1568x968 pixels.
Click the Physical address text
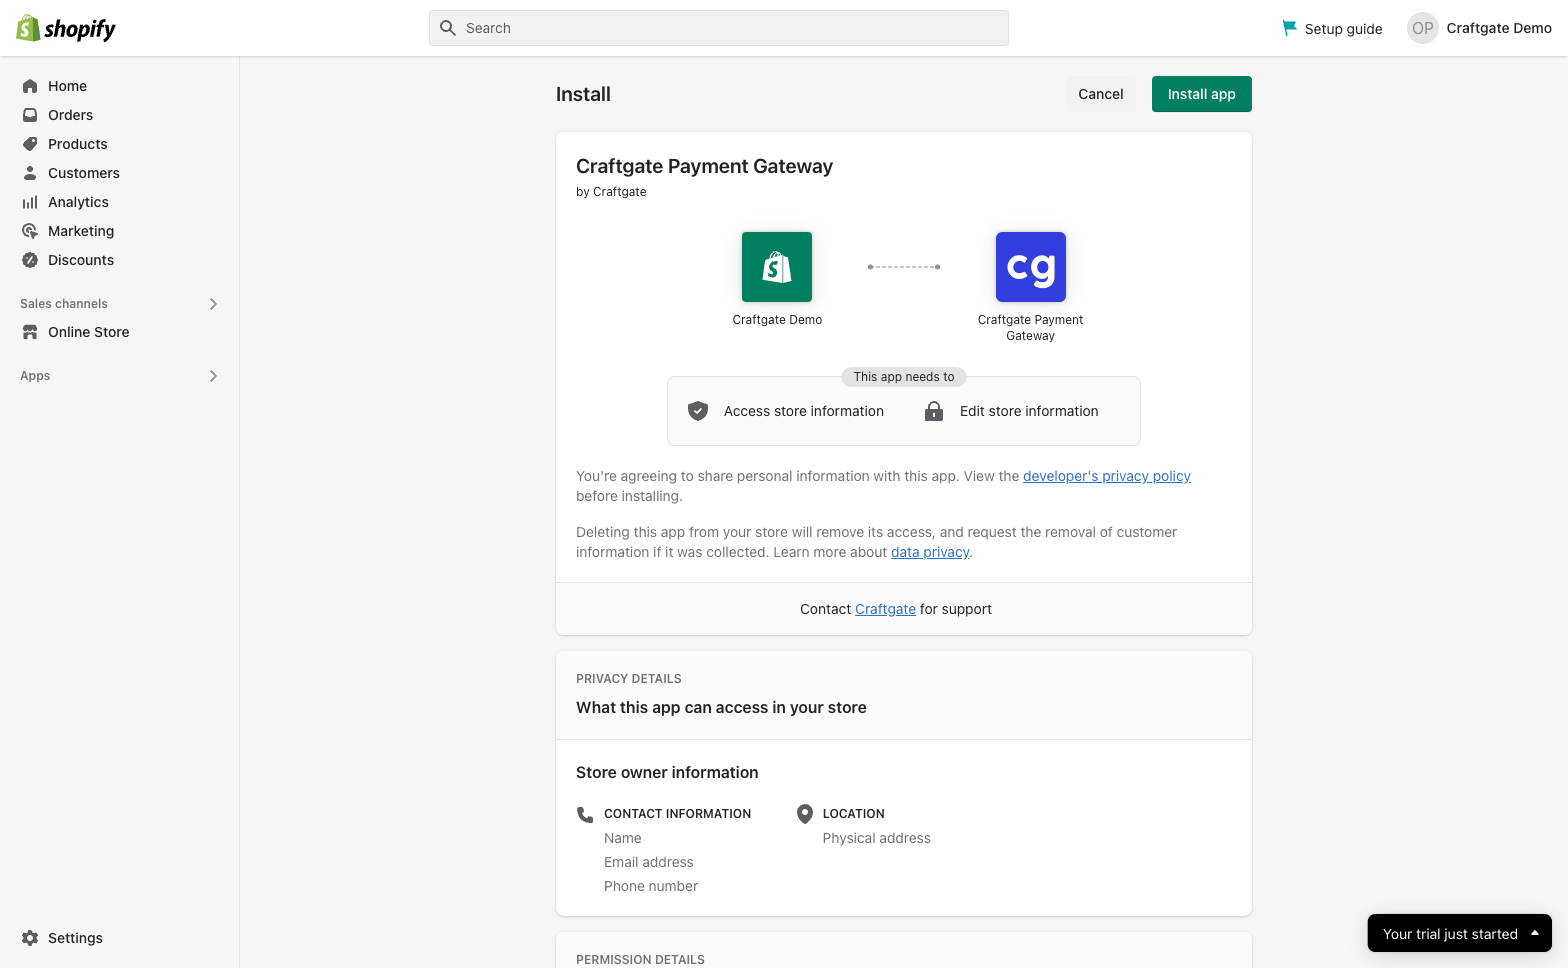click(x=877, y=838)
